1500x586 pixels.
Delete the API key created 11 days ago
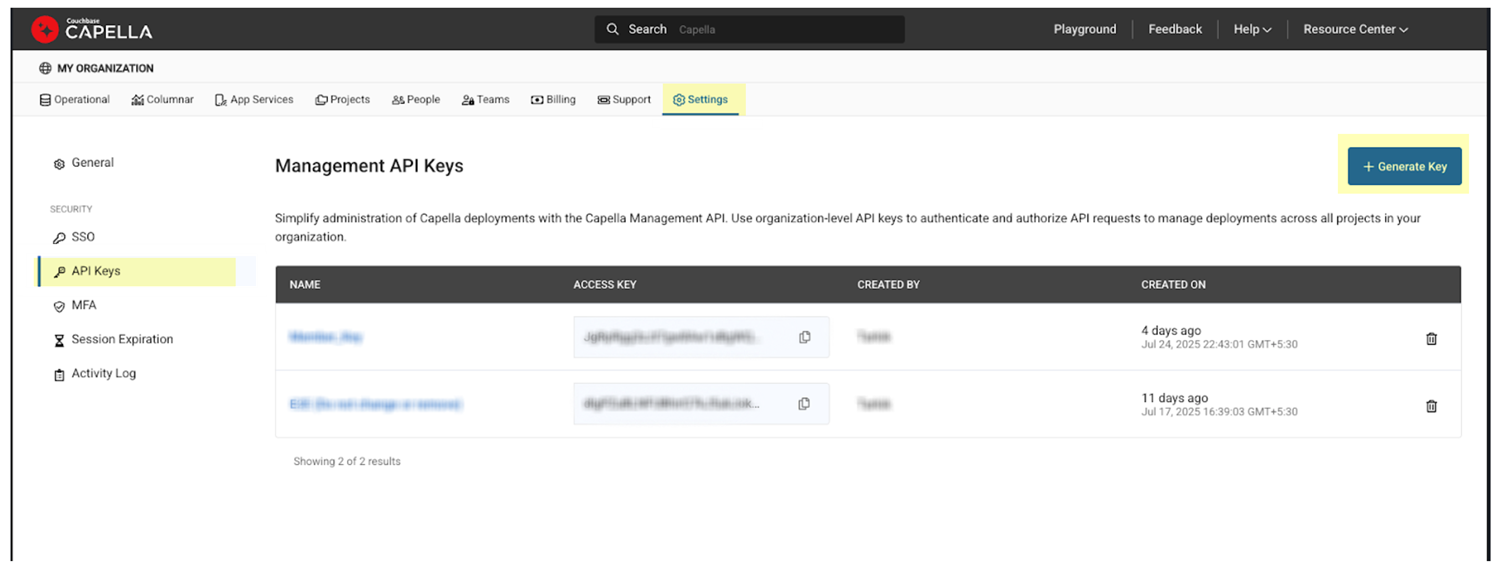pyautogui.click(x=1431, y=406)
